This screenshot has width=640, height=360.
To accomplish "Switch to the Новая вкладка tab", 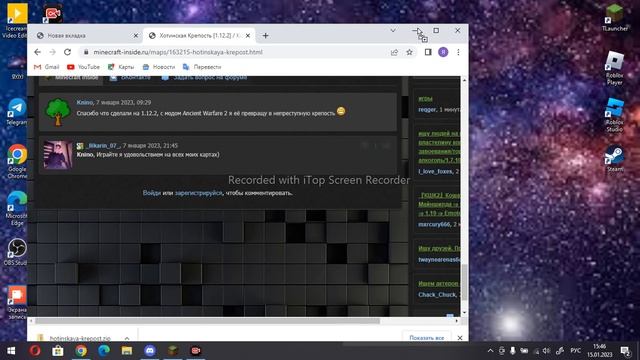I will point(87,36).
